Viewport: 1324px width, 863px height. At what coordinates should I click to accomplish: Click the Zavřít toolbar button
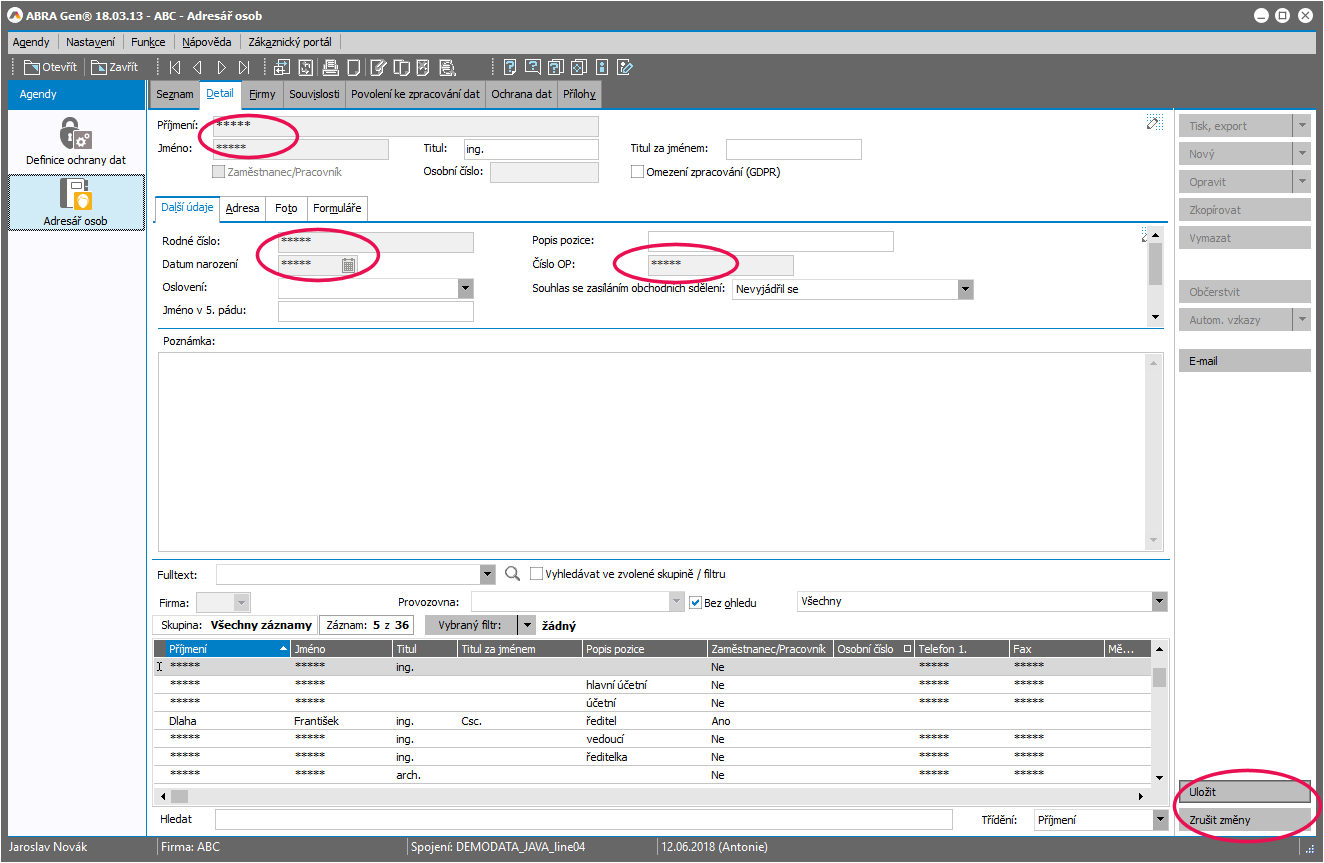(x=115, y=68)
